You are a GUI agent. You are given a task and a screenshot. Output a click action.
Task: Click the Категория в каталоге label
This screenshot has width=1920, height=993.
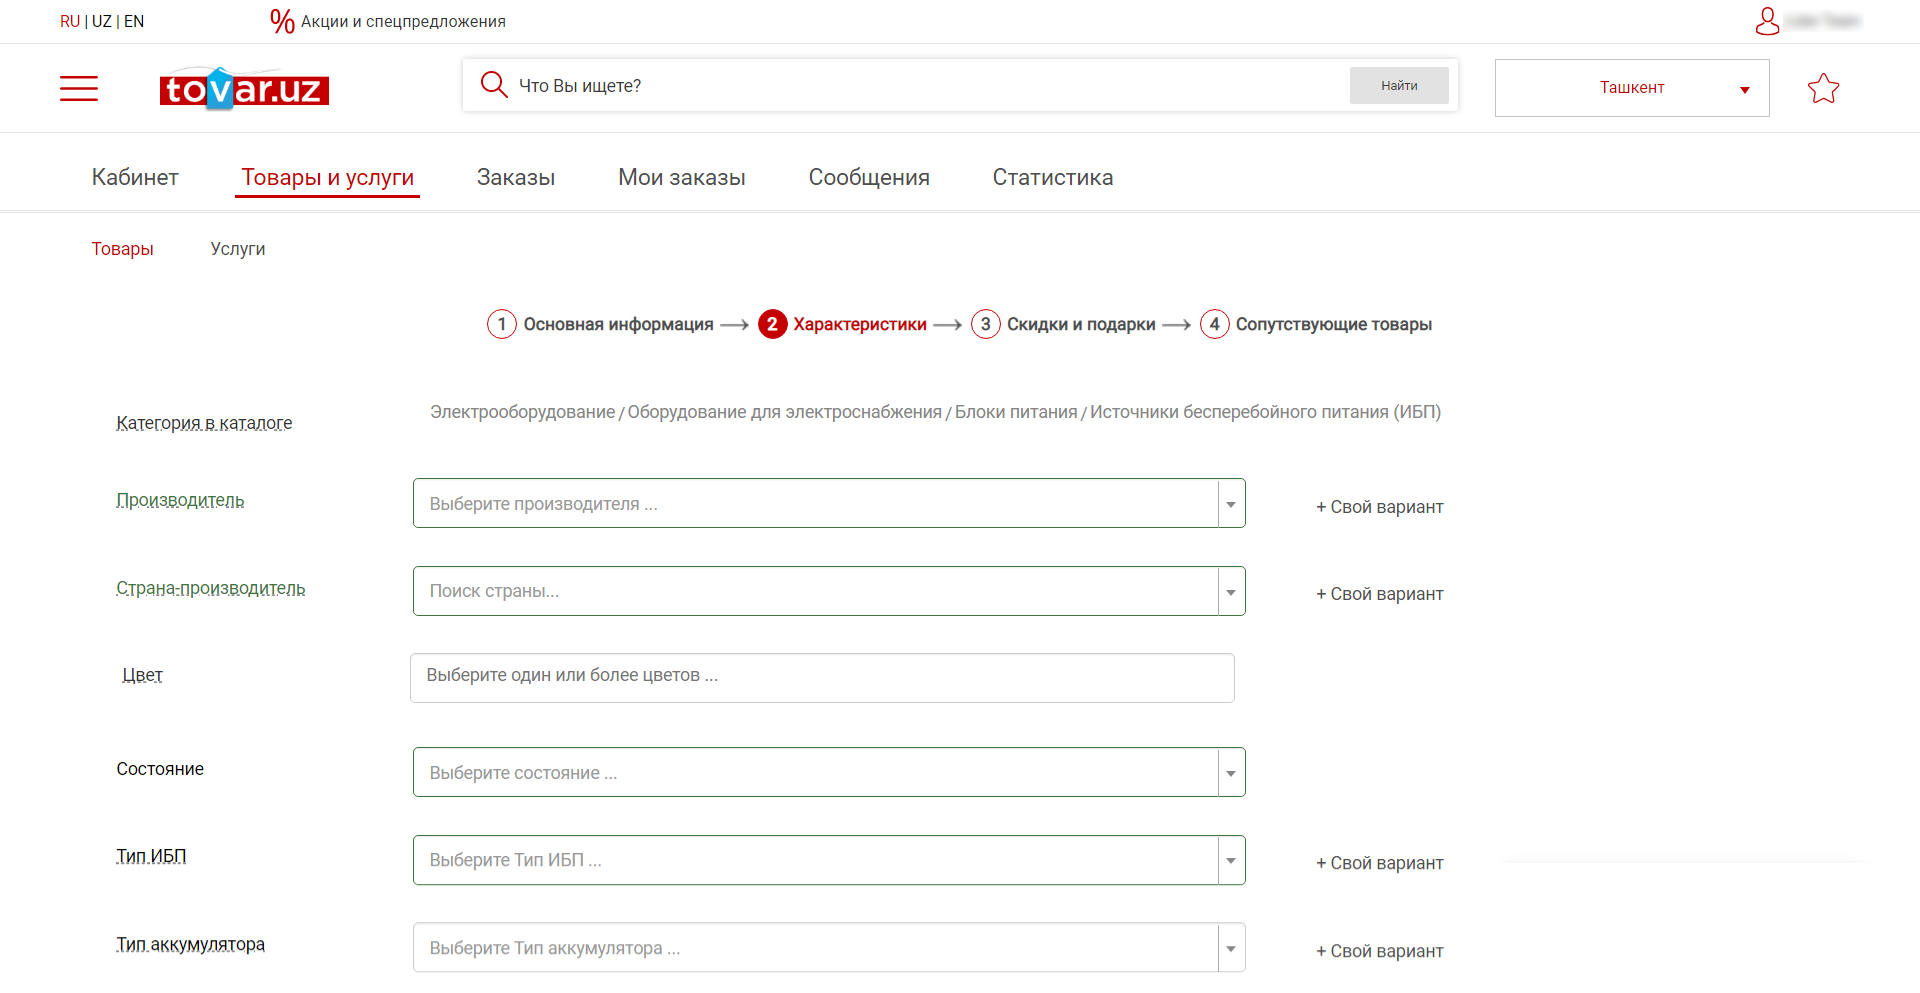point(204,423)
